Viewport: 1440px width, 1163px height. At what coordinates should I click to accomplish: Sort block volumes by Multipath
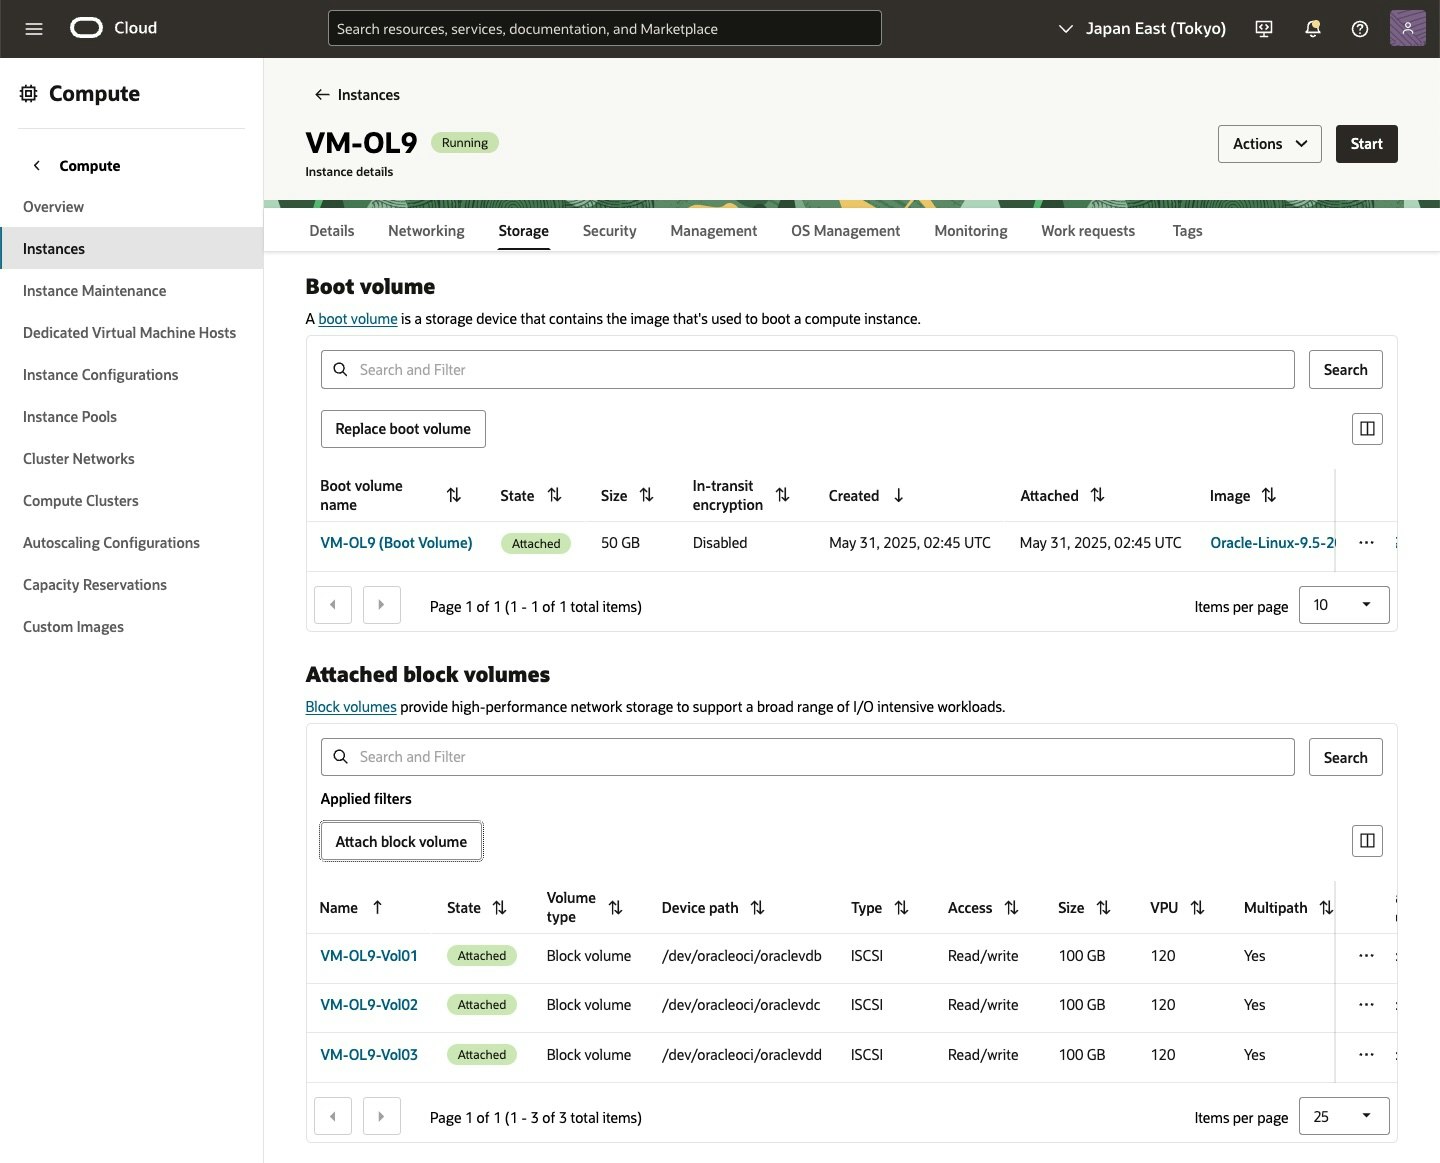(x=1326, y=908)
